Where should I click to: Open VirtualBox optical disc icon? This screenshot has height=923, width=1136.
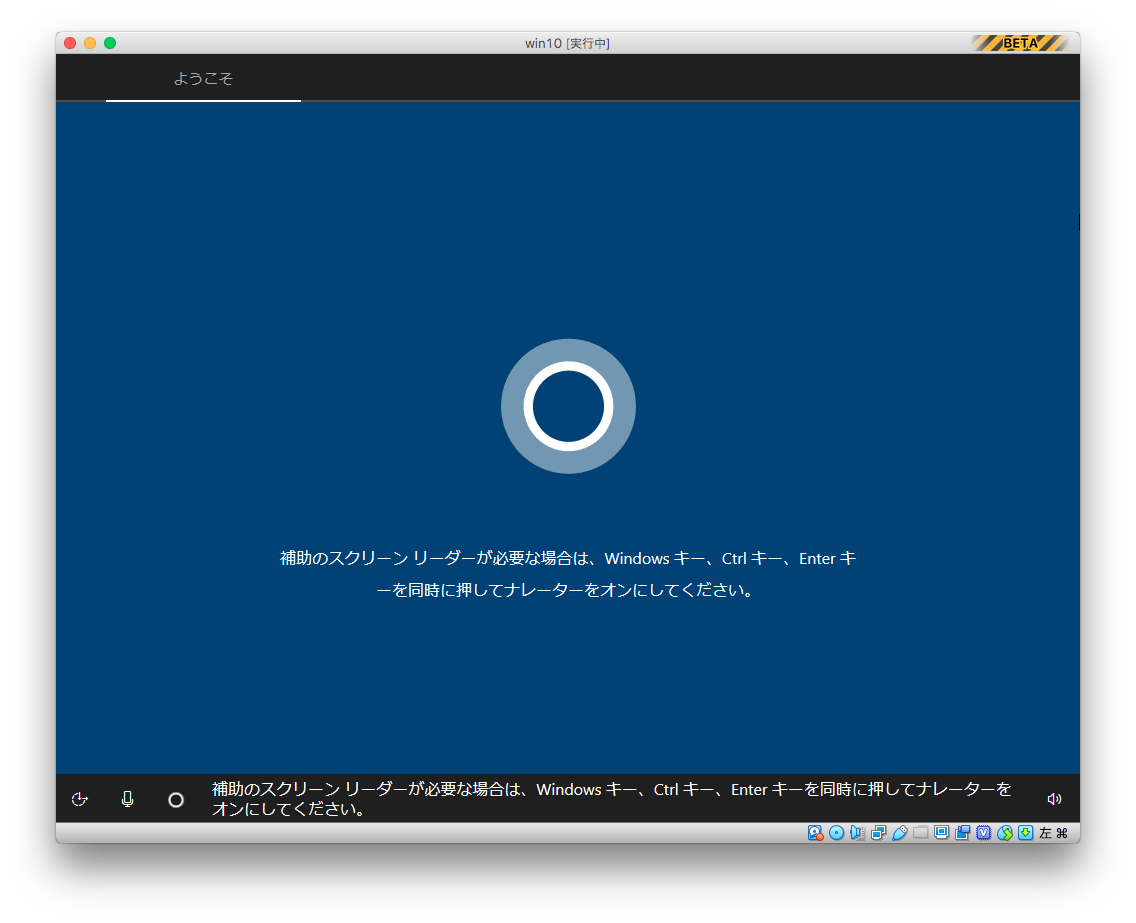coord(836,833)
